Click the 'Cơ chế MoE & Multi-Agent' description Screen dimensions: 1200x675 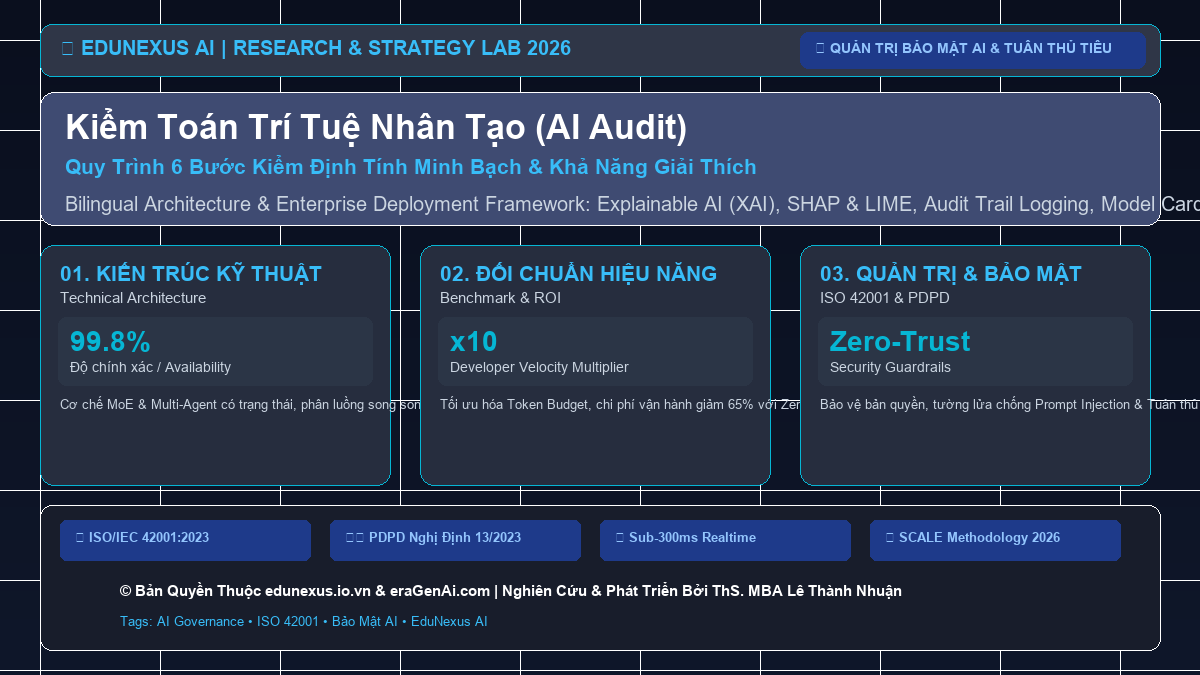tap(240, 405)
